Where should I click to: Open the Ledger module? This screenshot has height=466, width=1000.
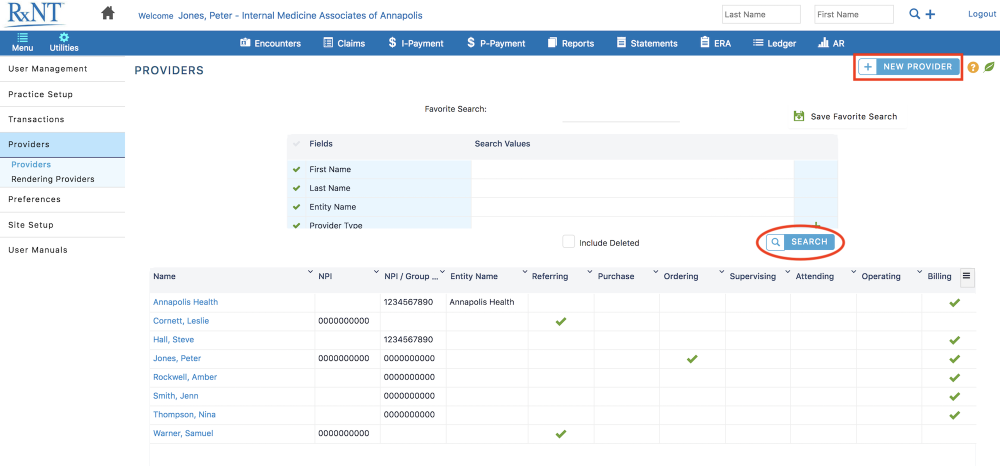coord(774,43)
